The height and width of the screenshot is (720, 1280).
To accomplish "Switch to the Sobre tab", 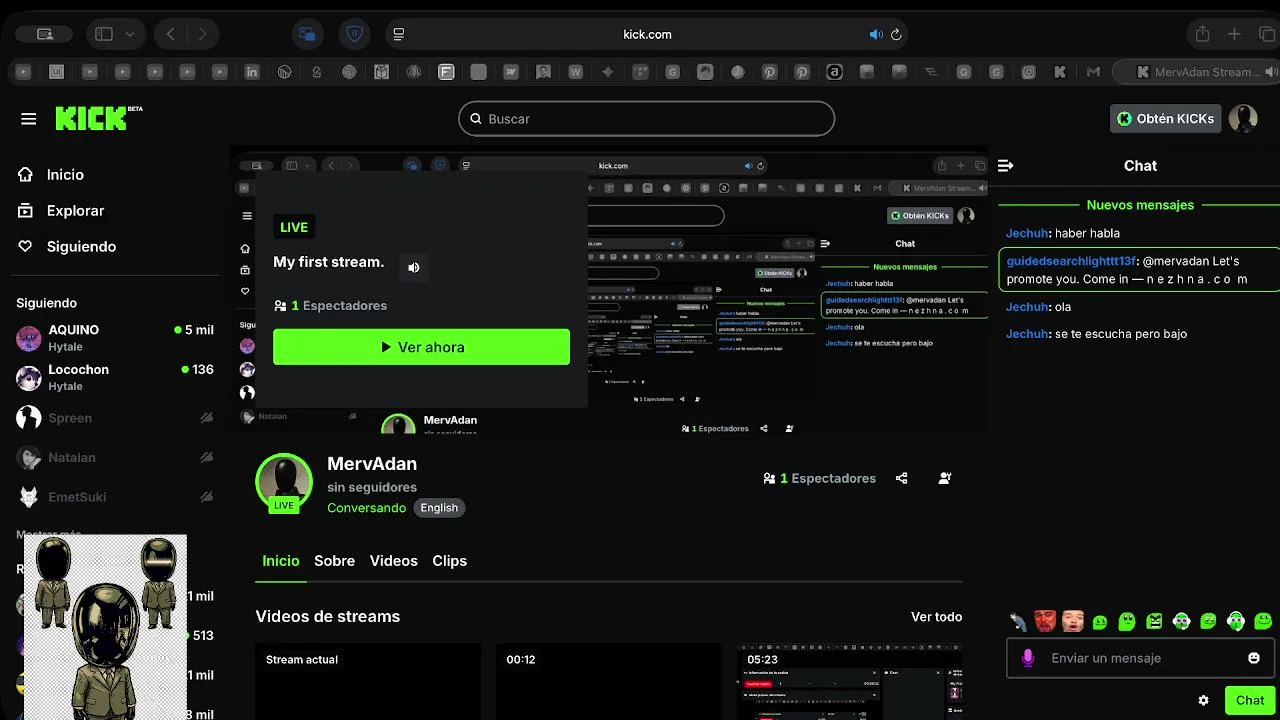I will pos(334,561).
